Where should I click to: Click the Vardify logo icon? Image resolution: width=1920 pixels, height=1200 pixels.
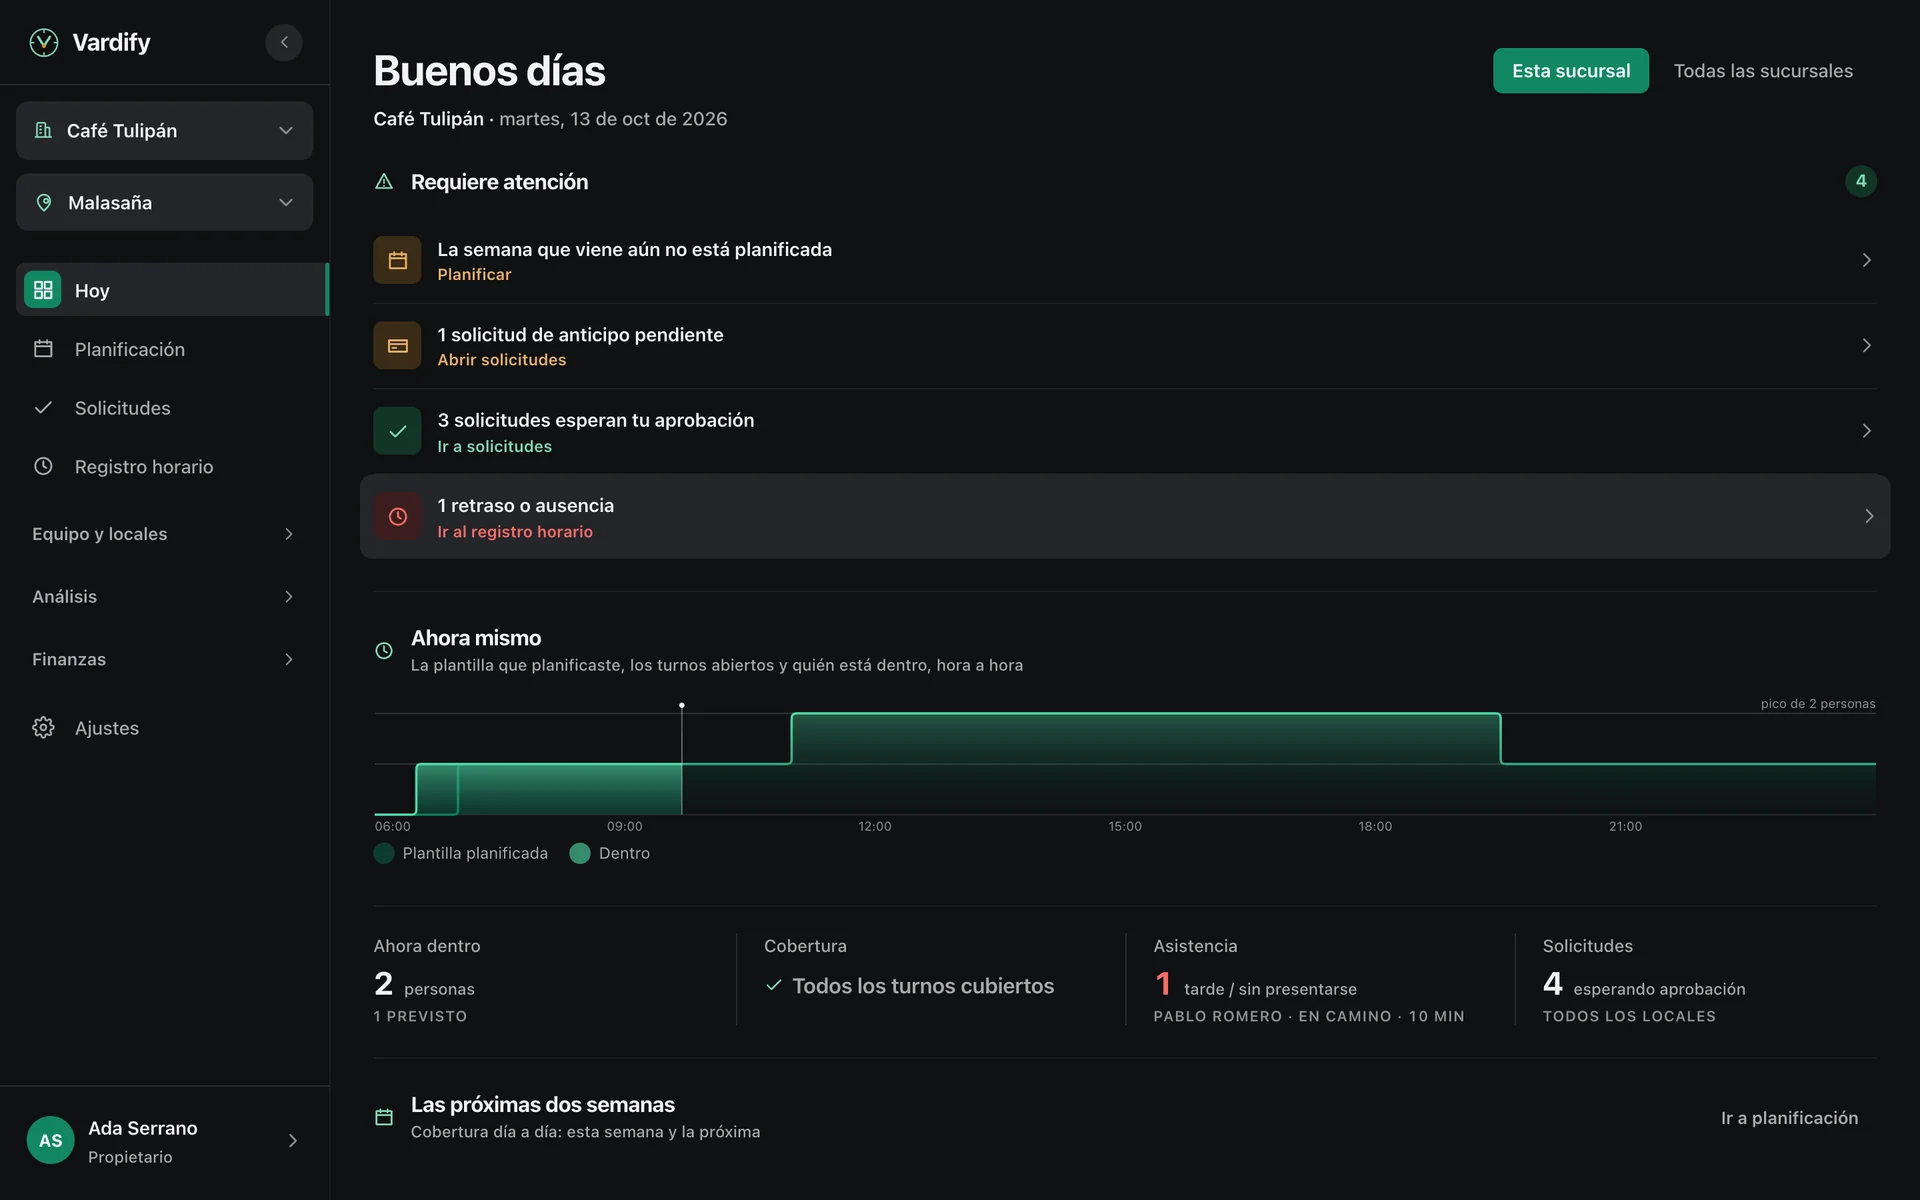point(44,42)
